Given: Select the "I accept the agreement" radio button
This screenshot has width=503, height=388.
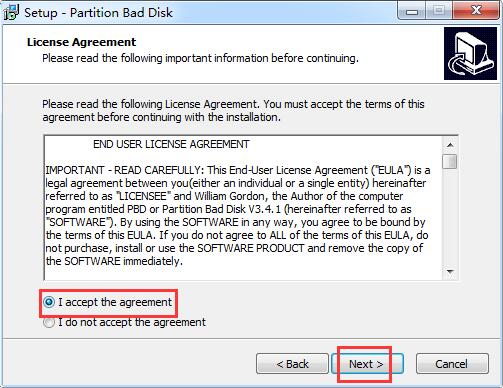Looking at the screenshot, I should tap(49, 303).
